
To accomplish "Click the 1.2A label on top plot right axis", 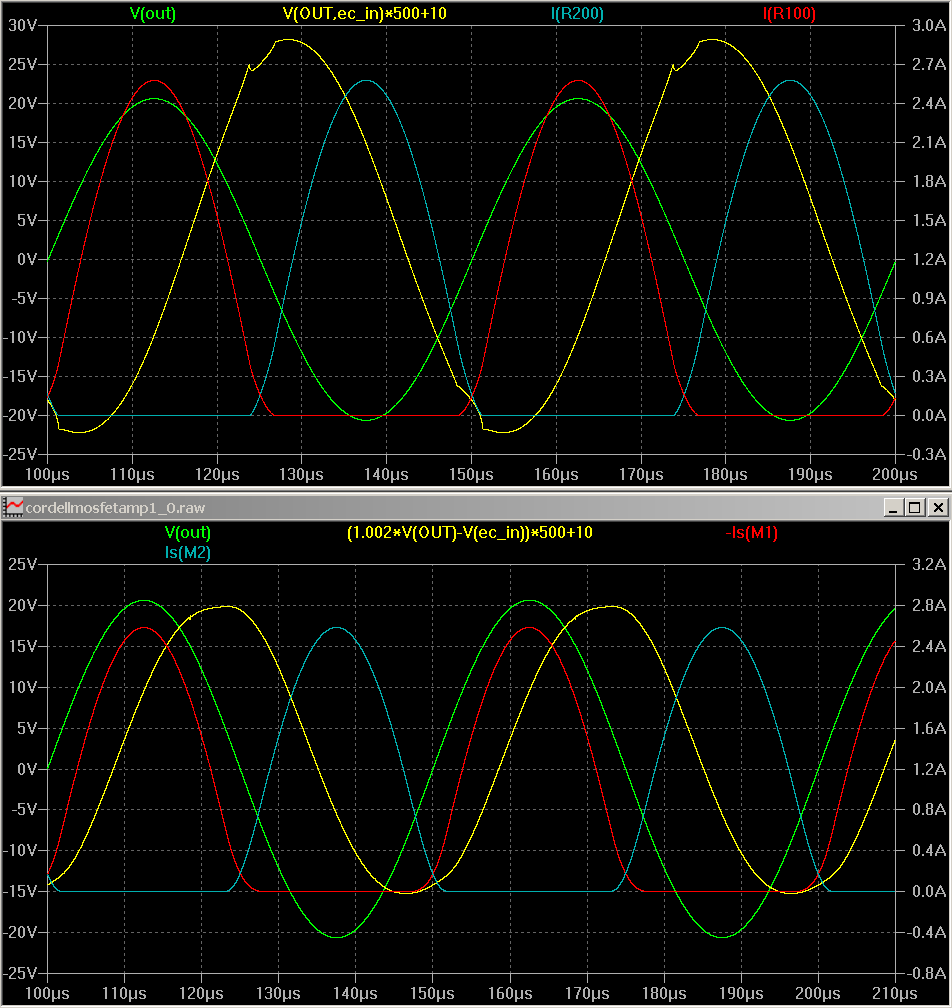I will click(929, 259).
